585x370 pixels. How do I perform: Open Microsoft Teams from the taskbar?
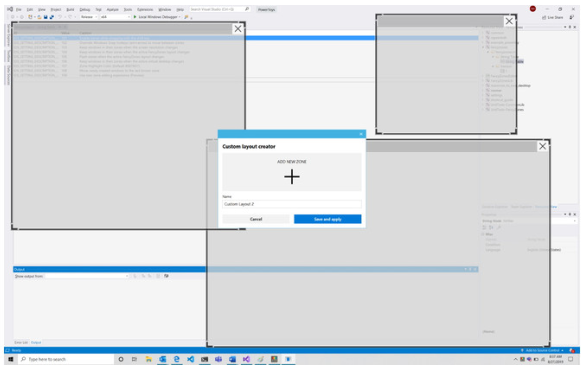(218, 359)
